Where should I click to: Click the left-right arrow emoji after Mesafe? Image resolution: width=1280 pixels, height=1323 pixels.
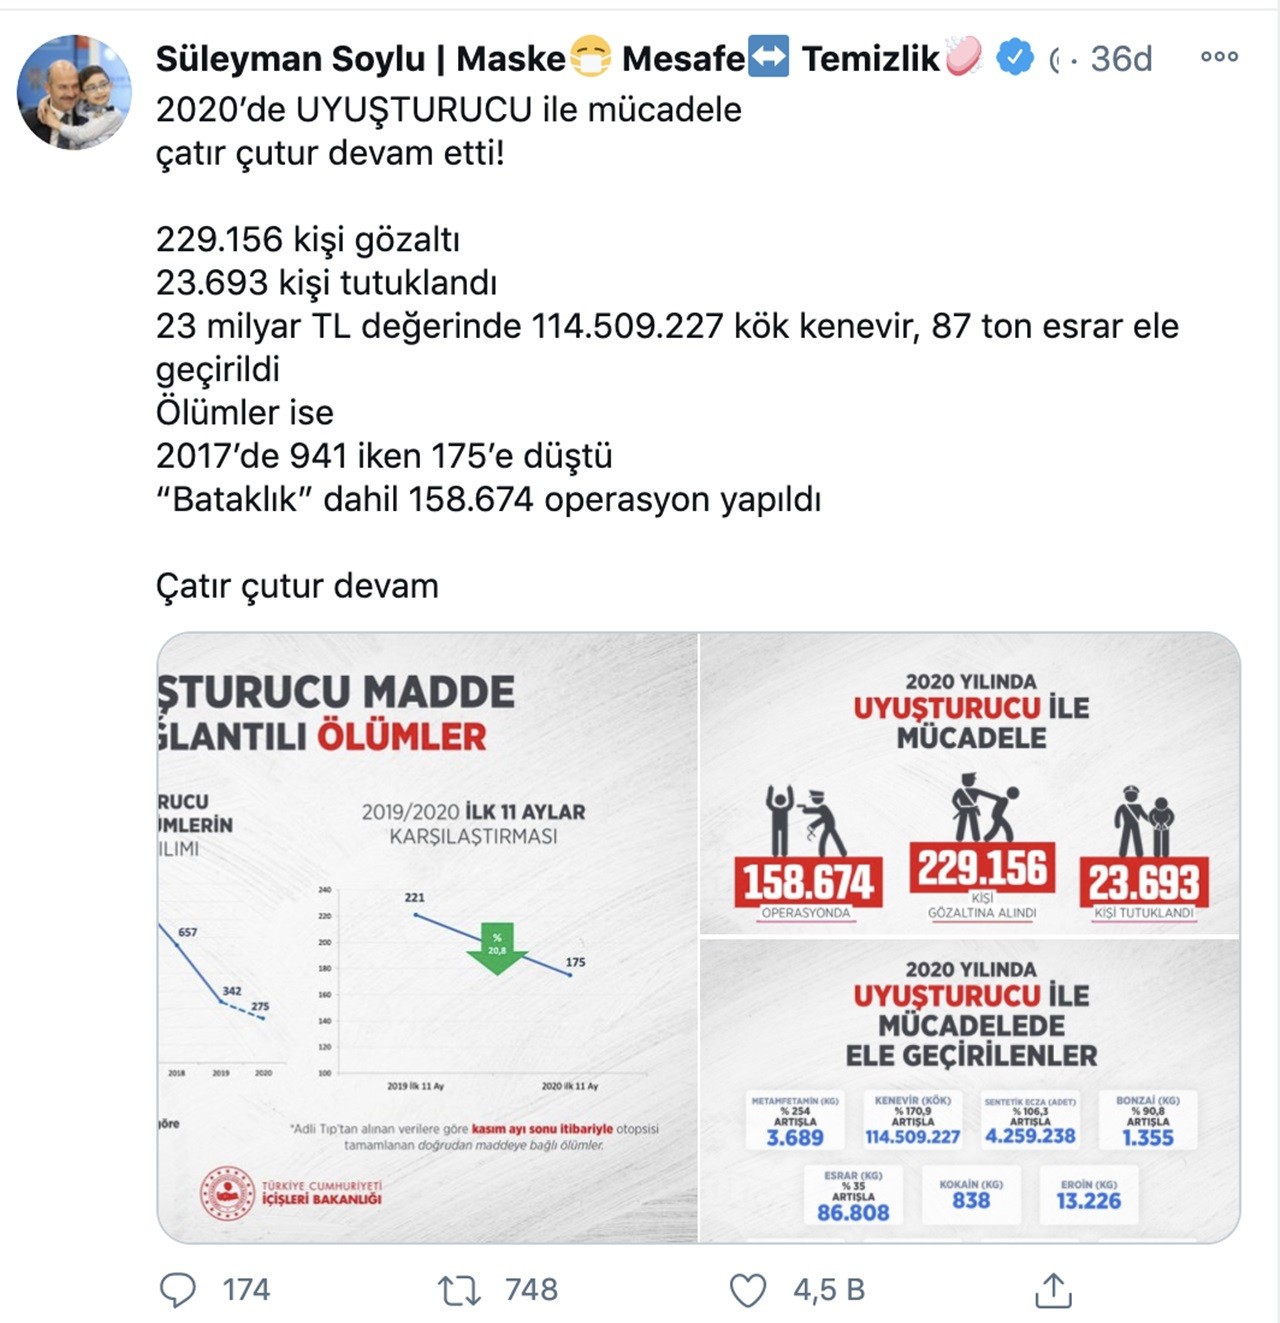pyautogui.click(x=768, y=57)
